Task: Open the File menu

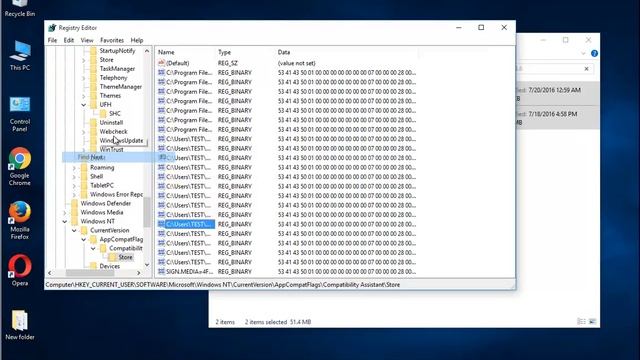Action: coord(52,40)
